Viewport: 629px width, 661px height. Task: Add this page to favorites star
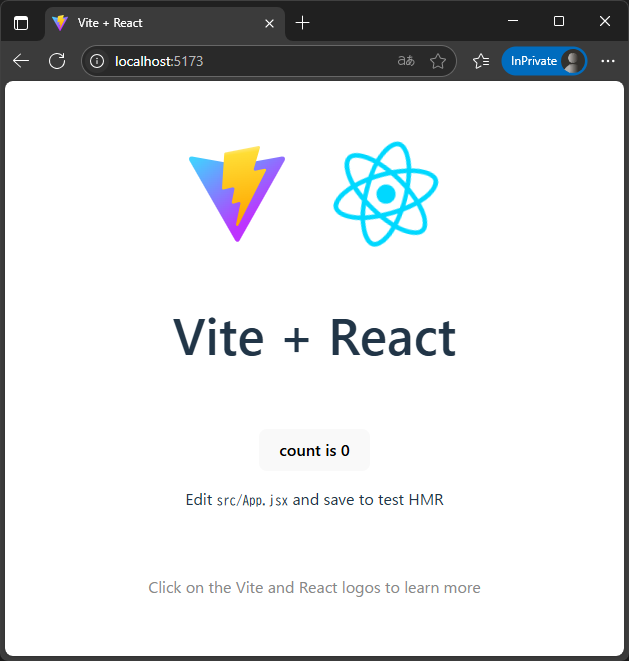point(438,61)
